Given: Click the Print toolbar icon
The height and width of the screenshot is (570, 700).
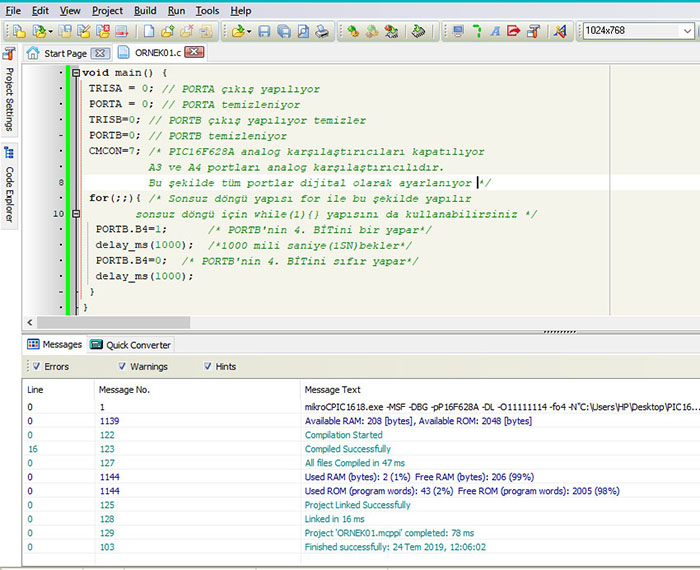Looking at the screenshot, I should tap(322, 31).
